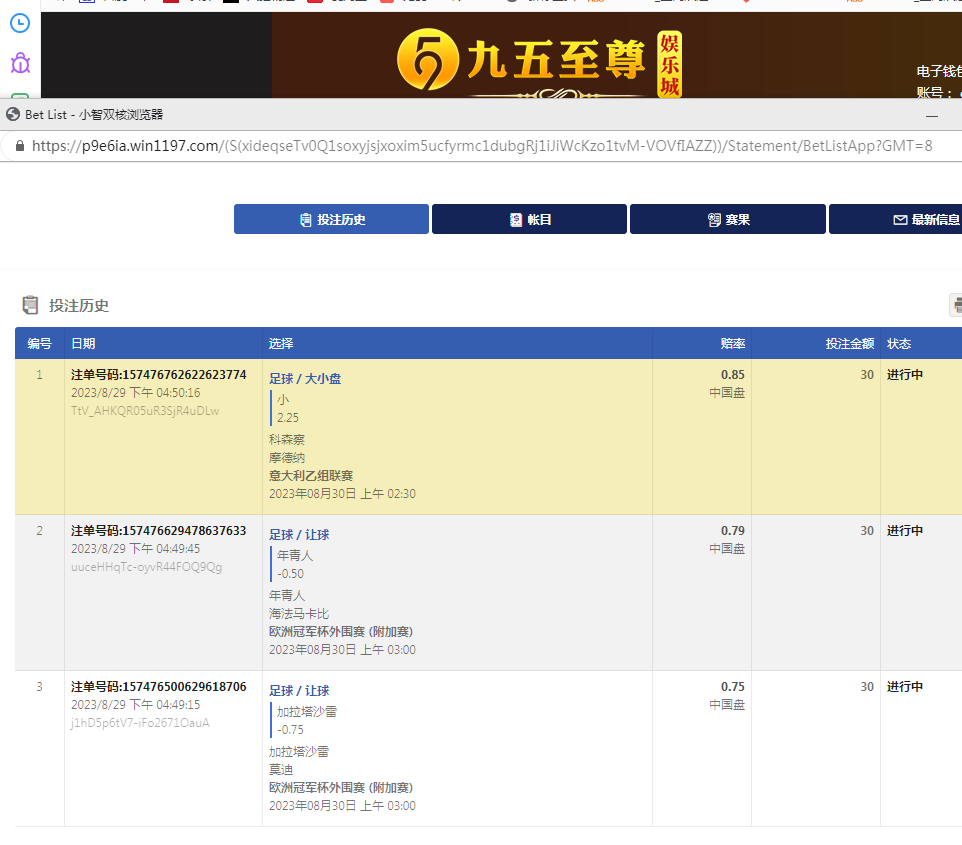The width and height of the screenshot is (962, 845).
Task: Click the URL address bar field
Action: coord(480,146)
